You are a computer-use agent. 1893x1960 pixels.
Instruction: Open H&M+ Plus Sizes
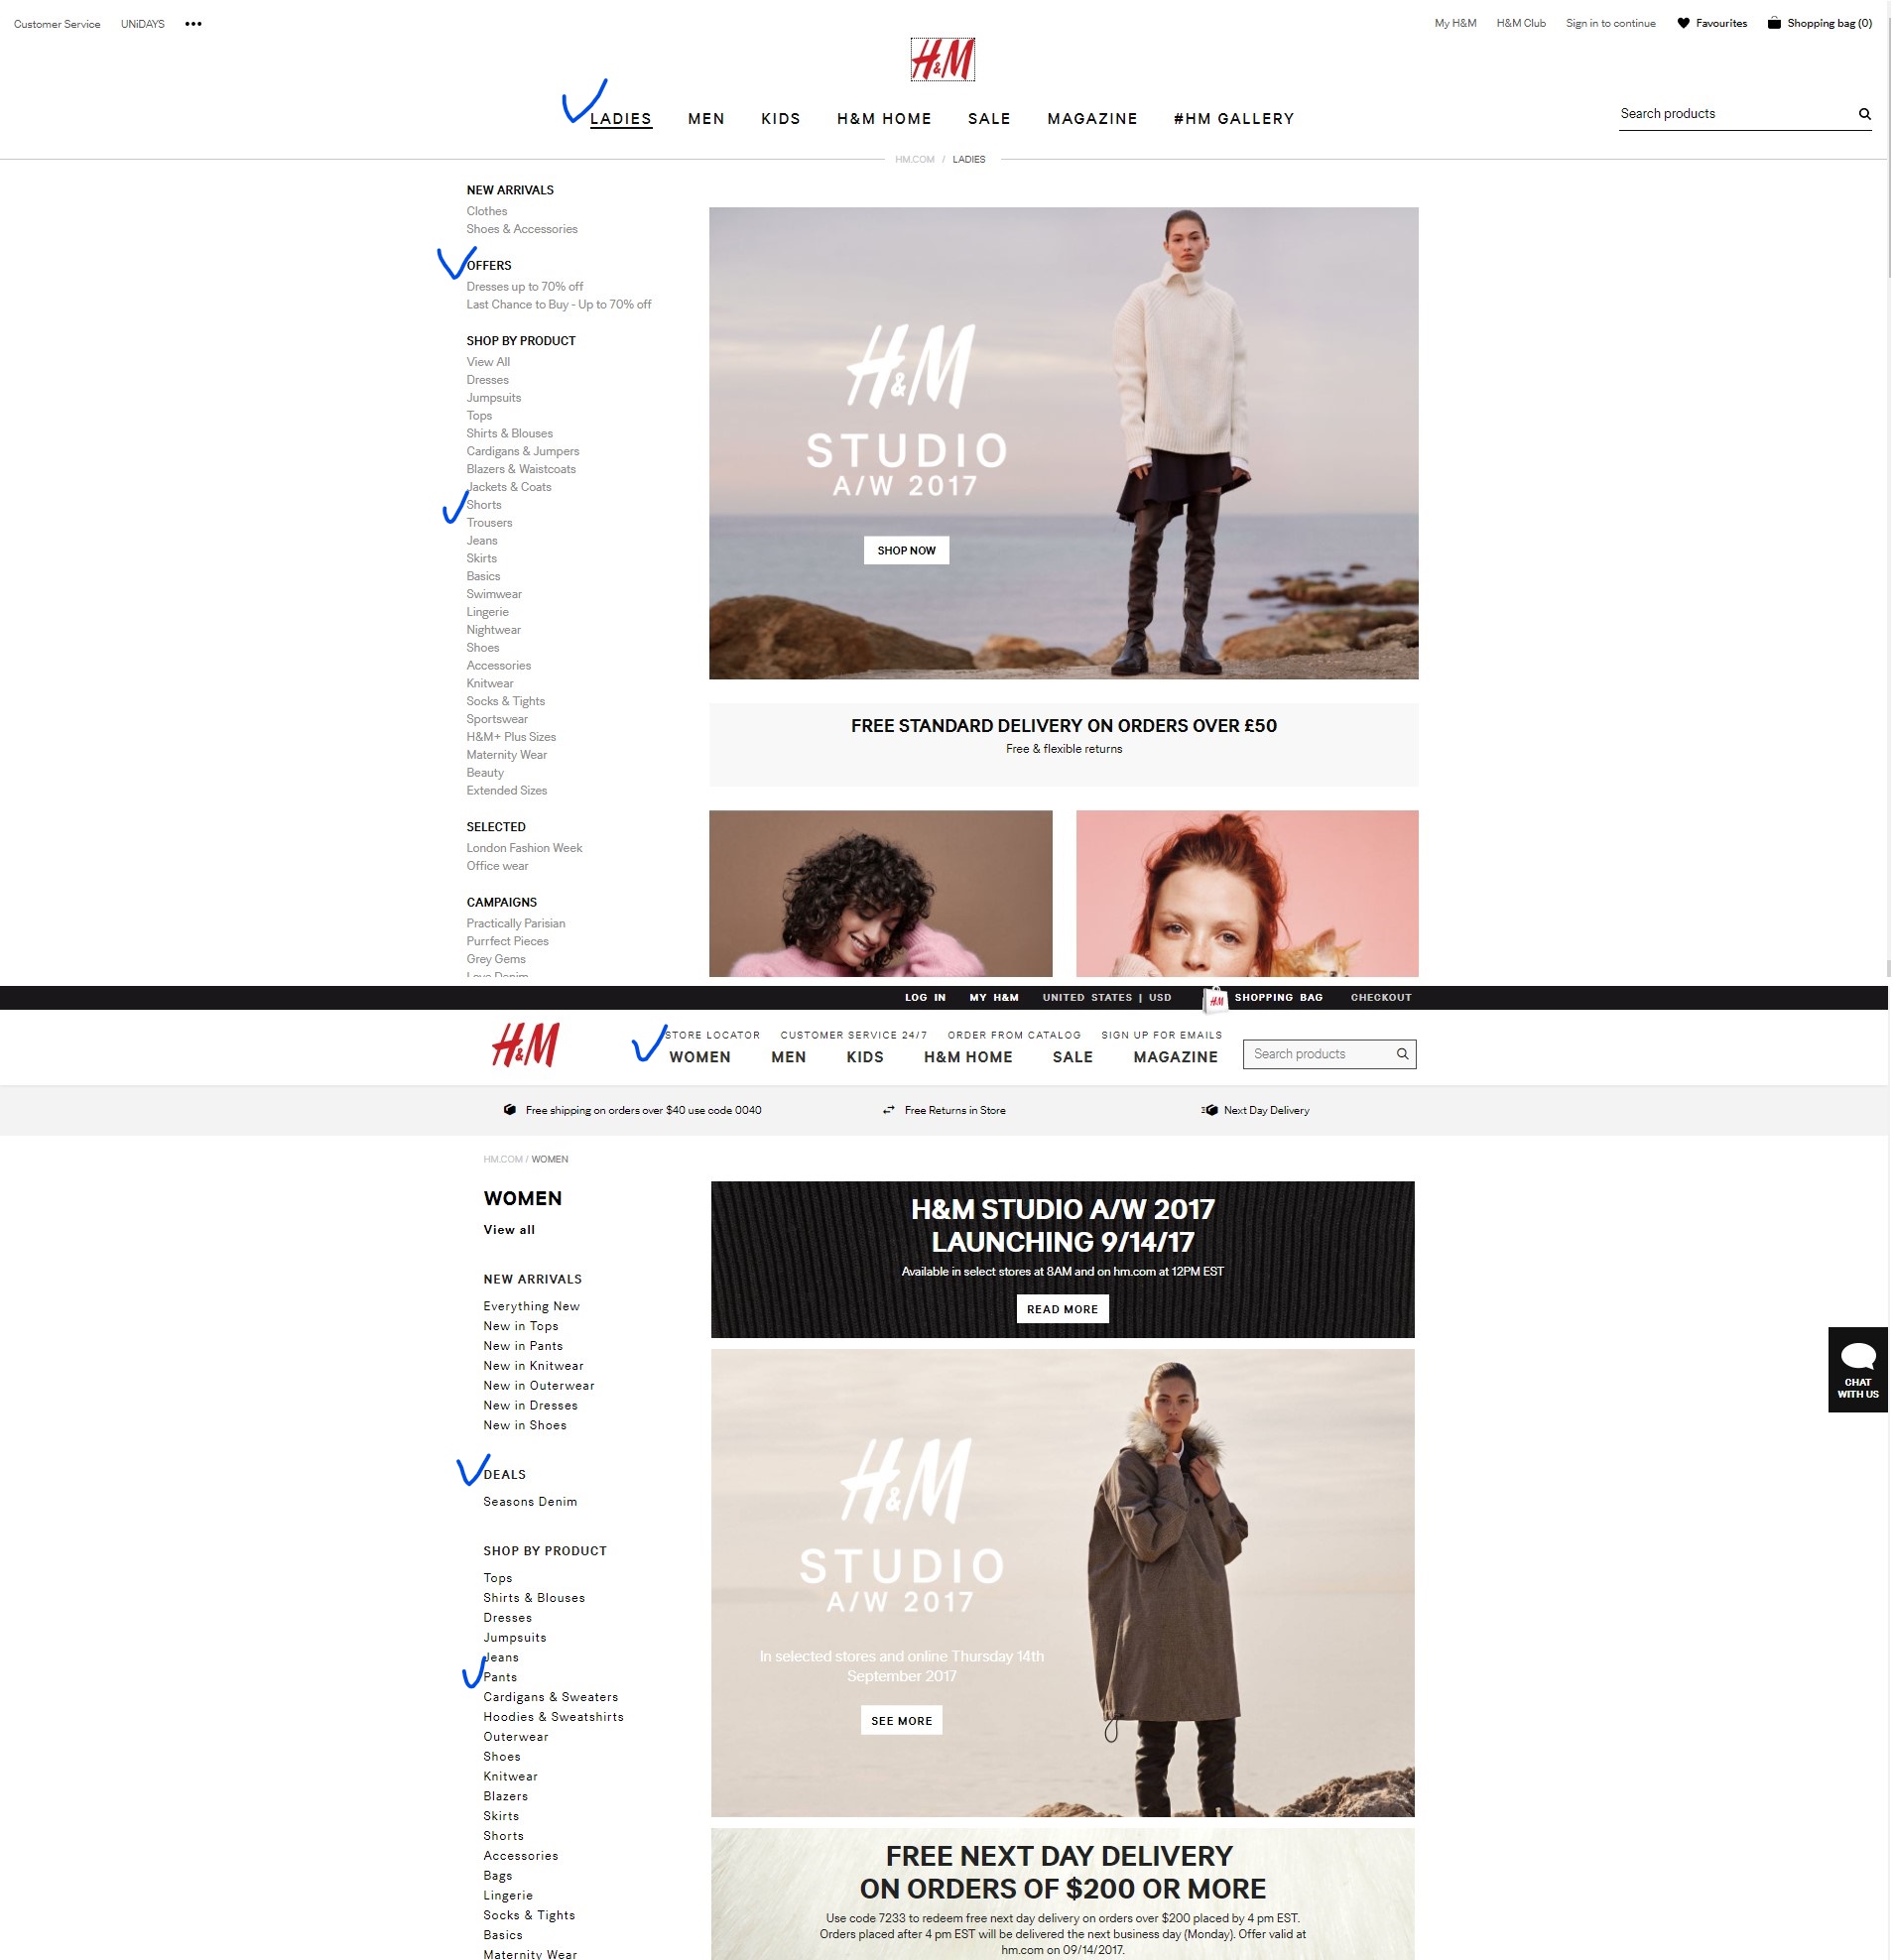pyautogui.click(x=510, y=737)
